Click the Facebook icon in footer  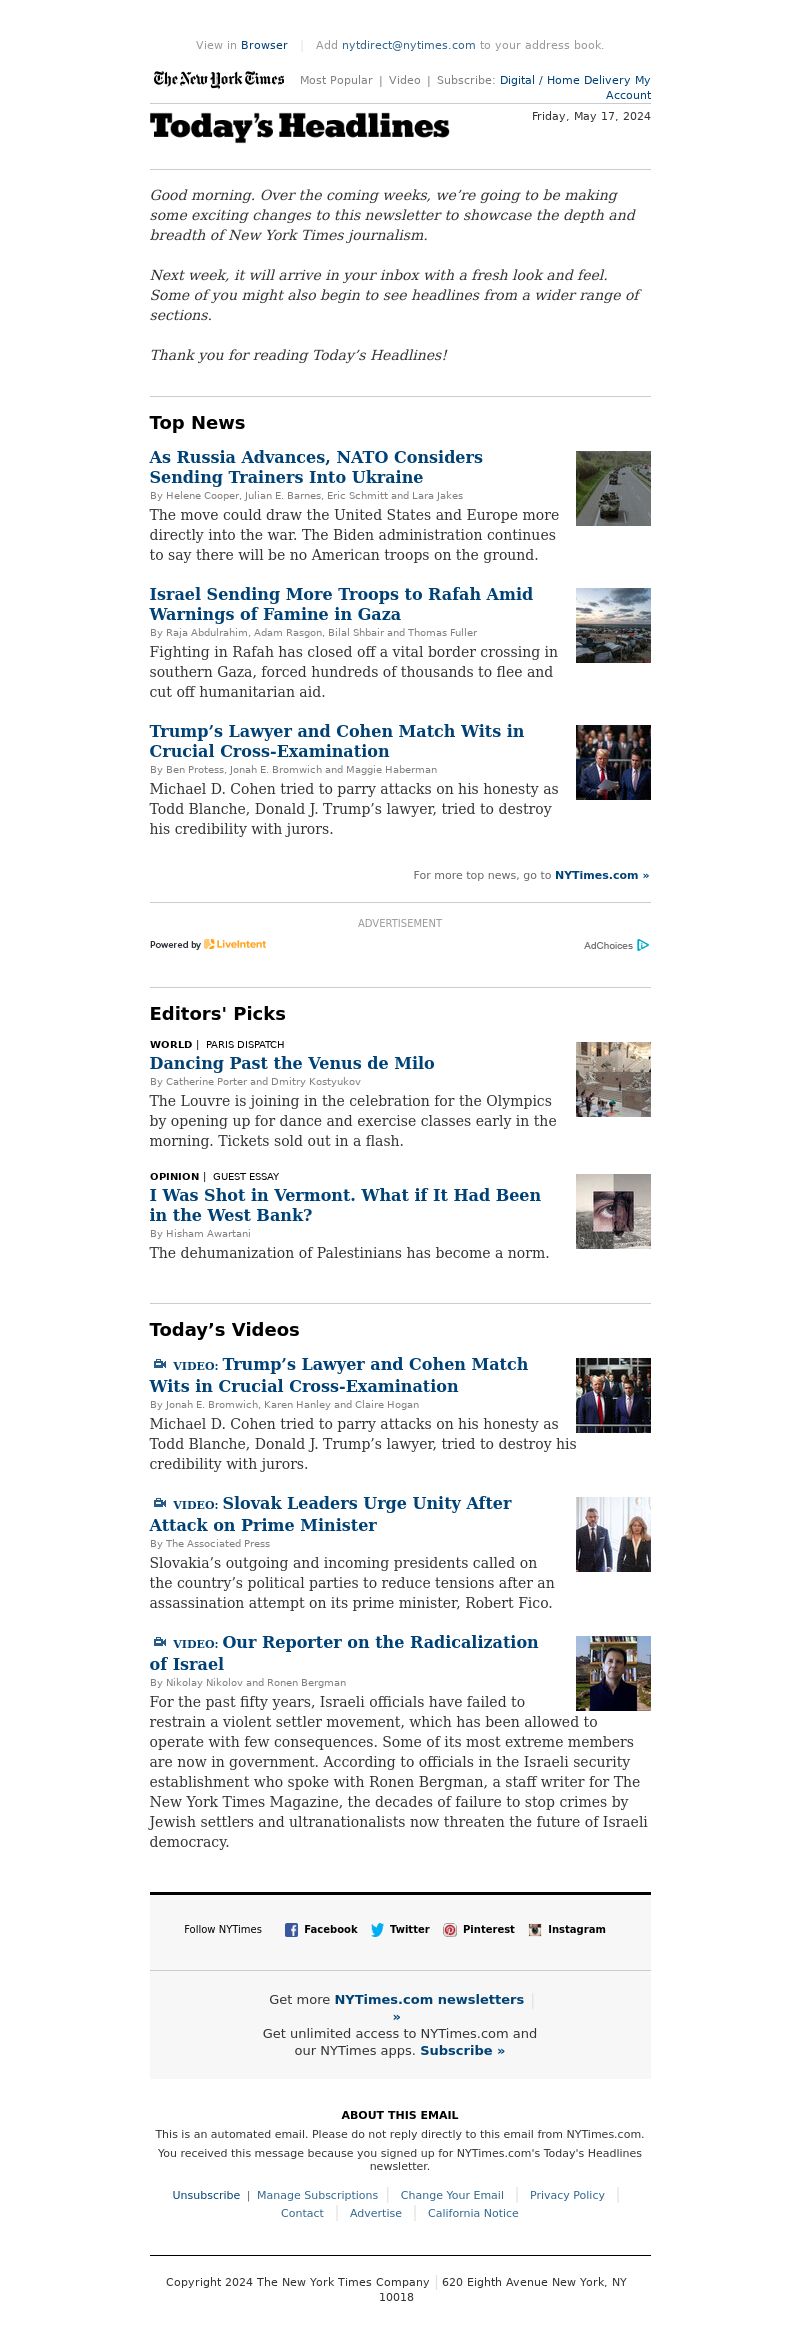(x=291, y=1930)
